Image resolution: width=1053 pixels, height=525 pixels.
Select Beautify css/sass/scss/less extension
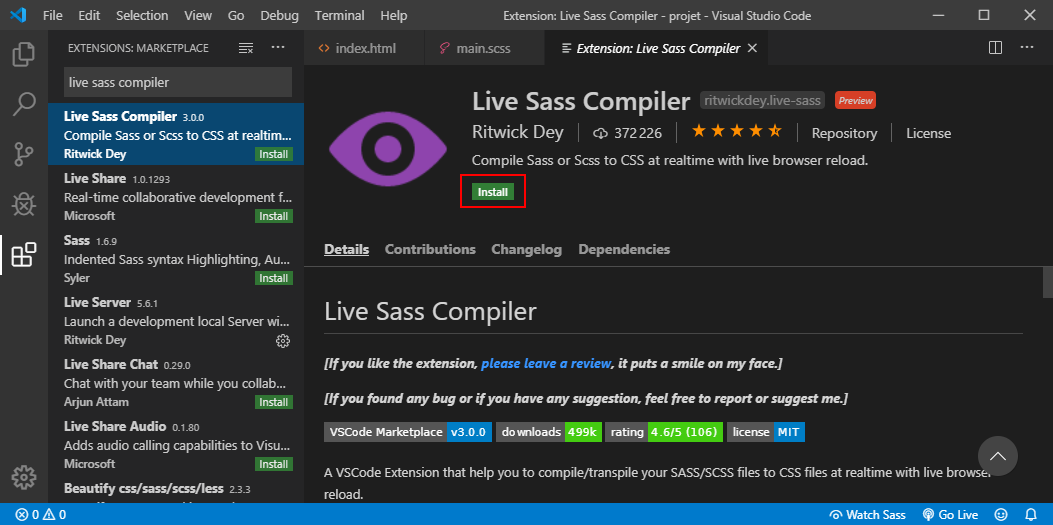coord(176,490)
